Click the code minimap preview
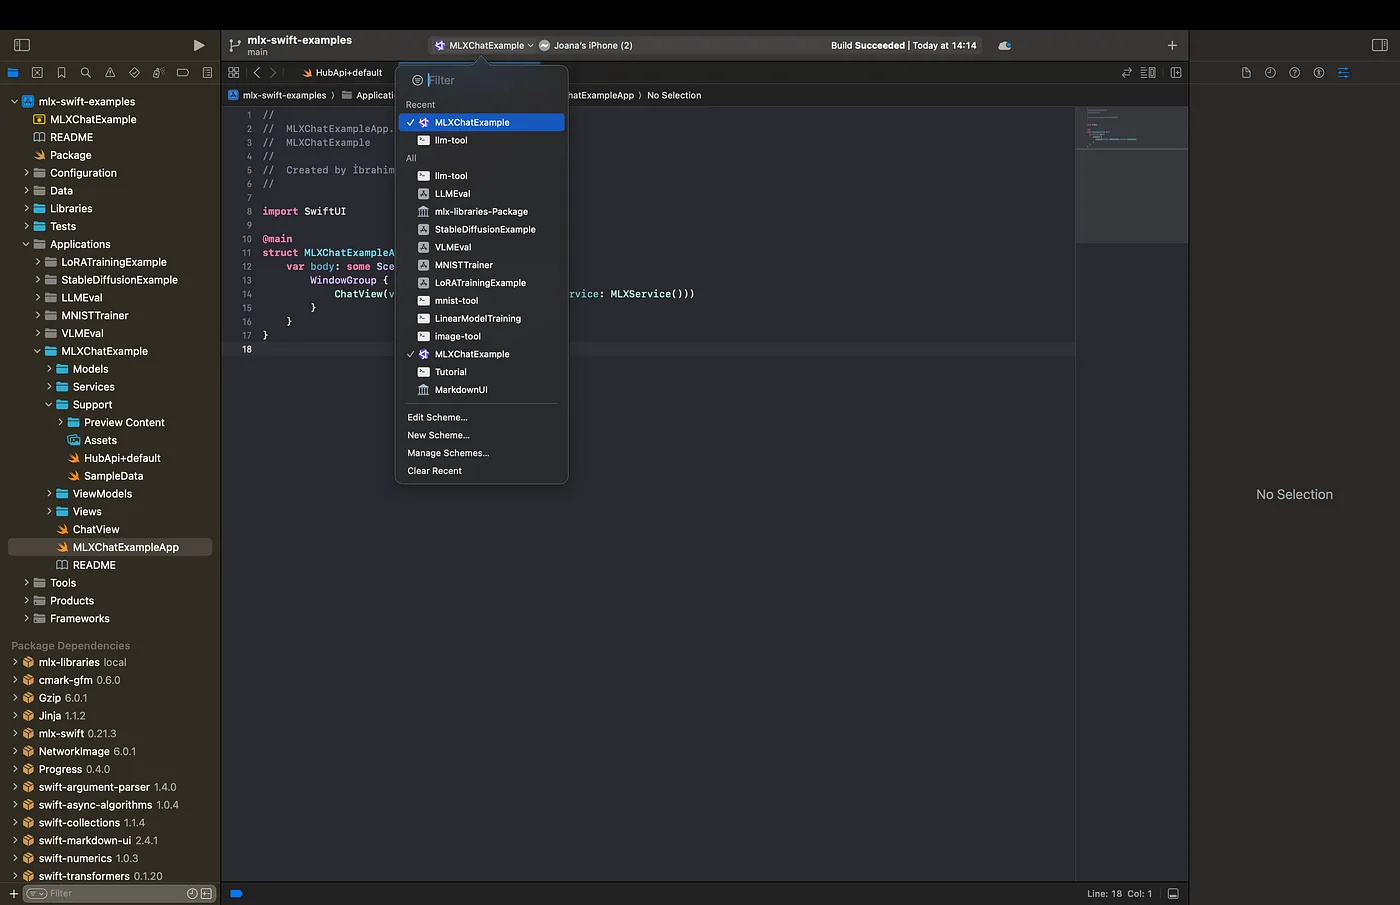Screen dimensions: 1400x905 pyautogui.click(x=1131, y=175)
